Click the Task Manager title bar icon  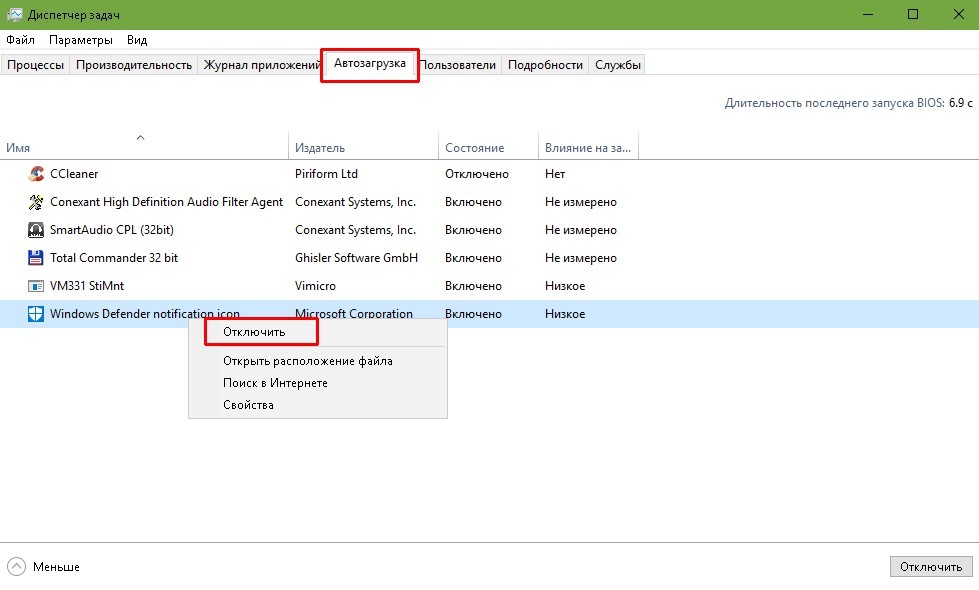(14, 14)
